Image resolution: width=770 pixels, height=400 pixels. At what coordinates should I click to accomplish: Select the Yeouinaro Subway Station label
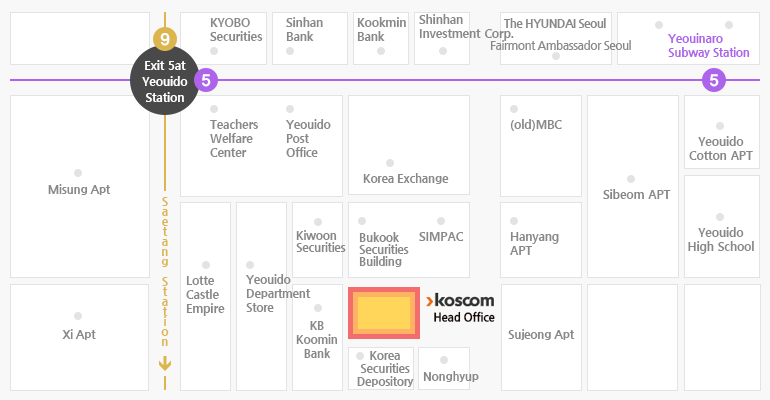[709, 46]
